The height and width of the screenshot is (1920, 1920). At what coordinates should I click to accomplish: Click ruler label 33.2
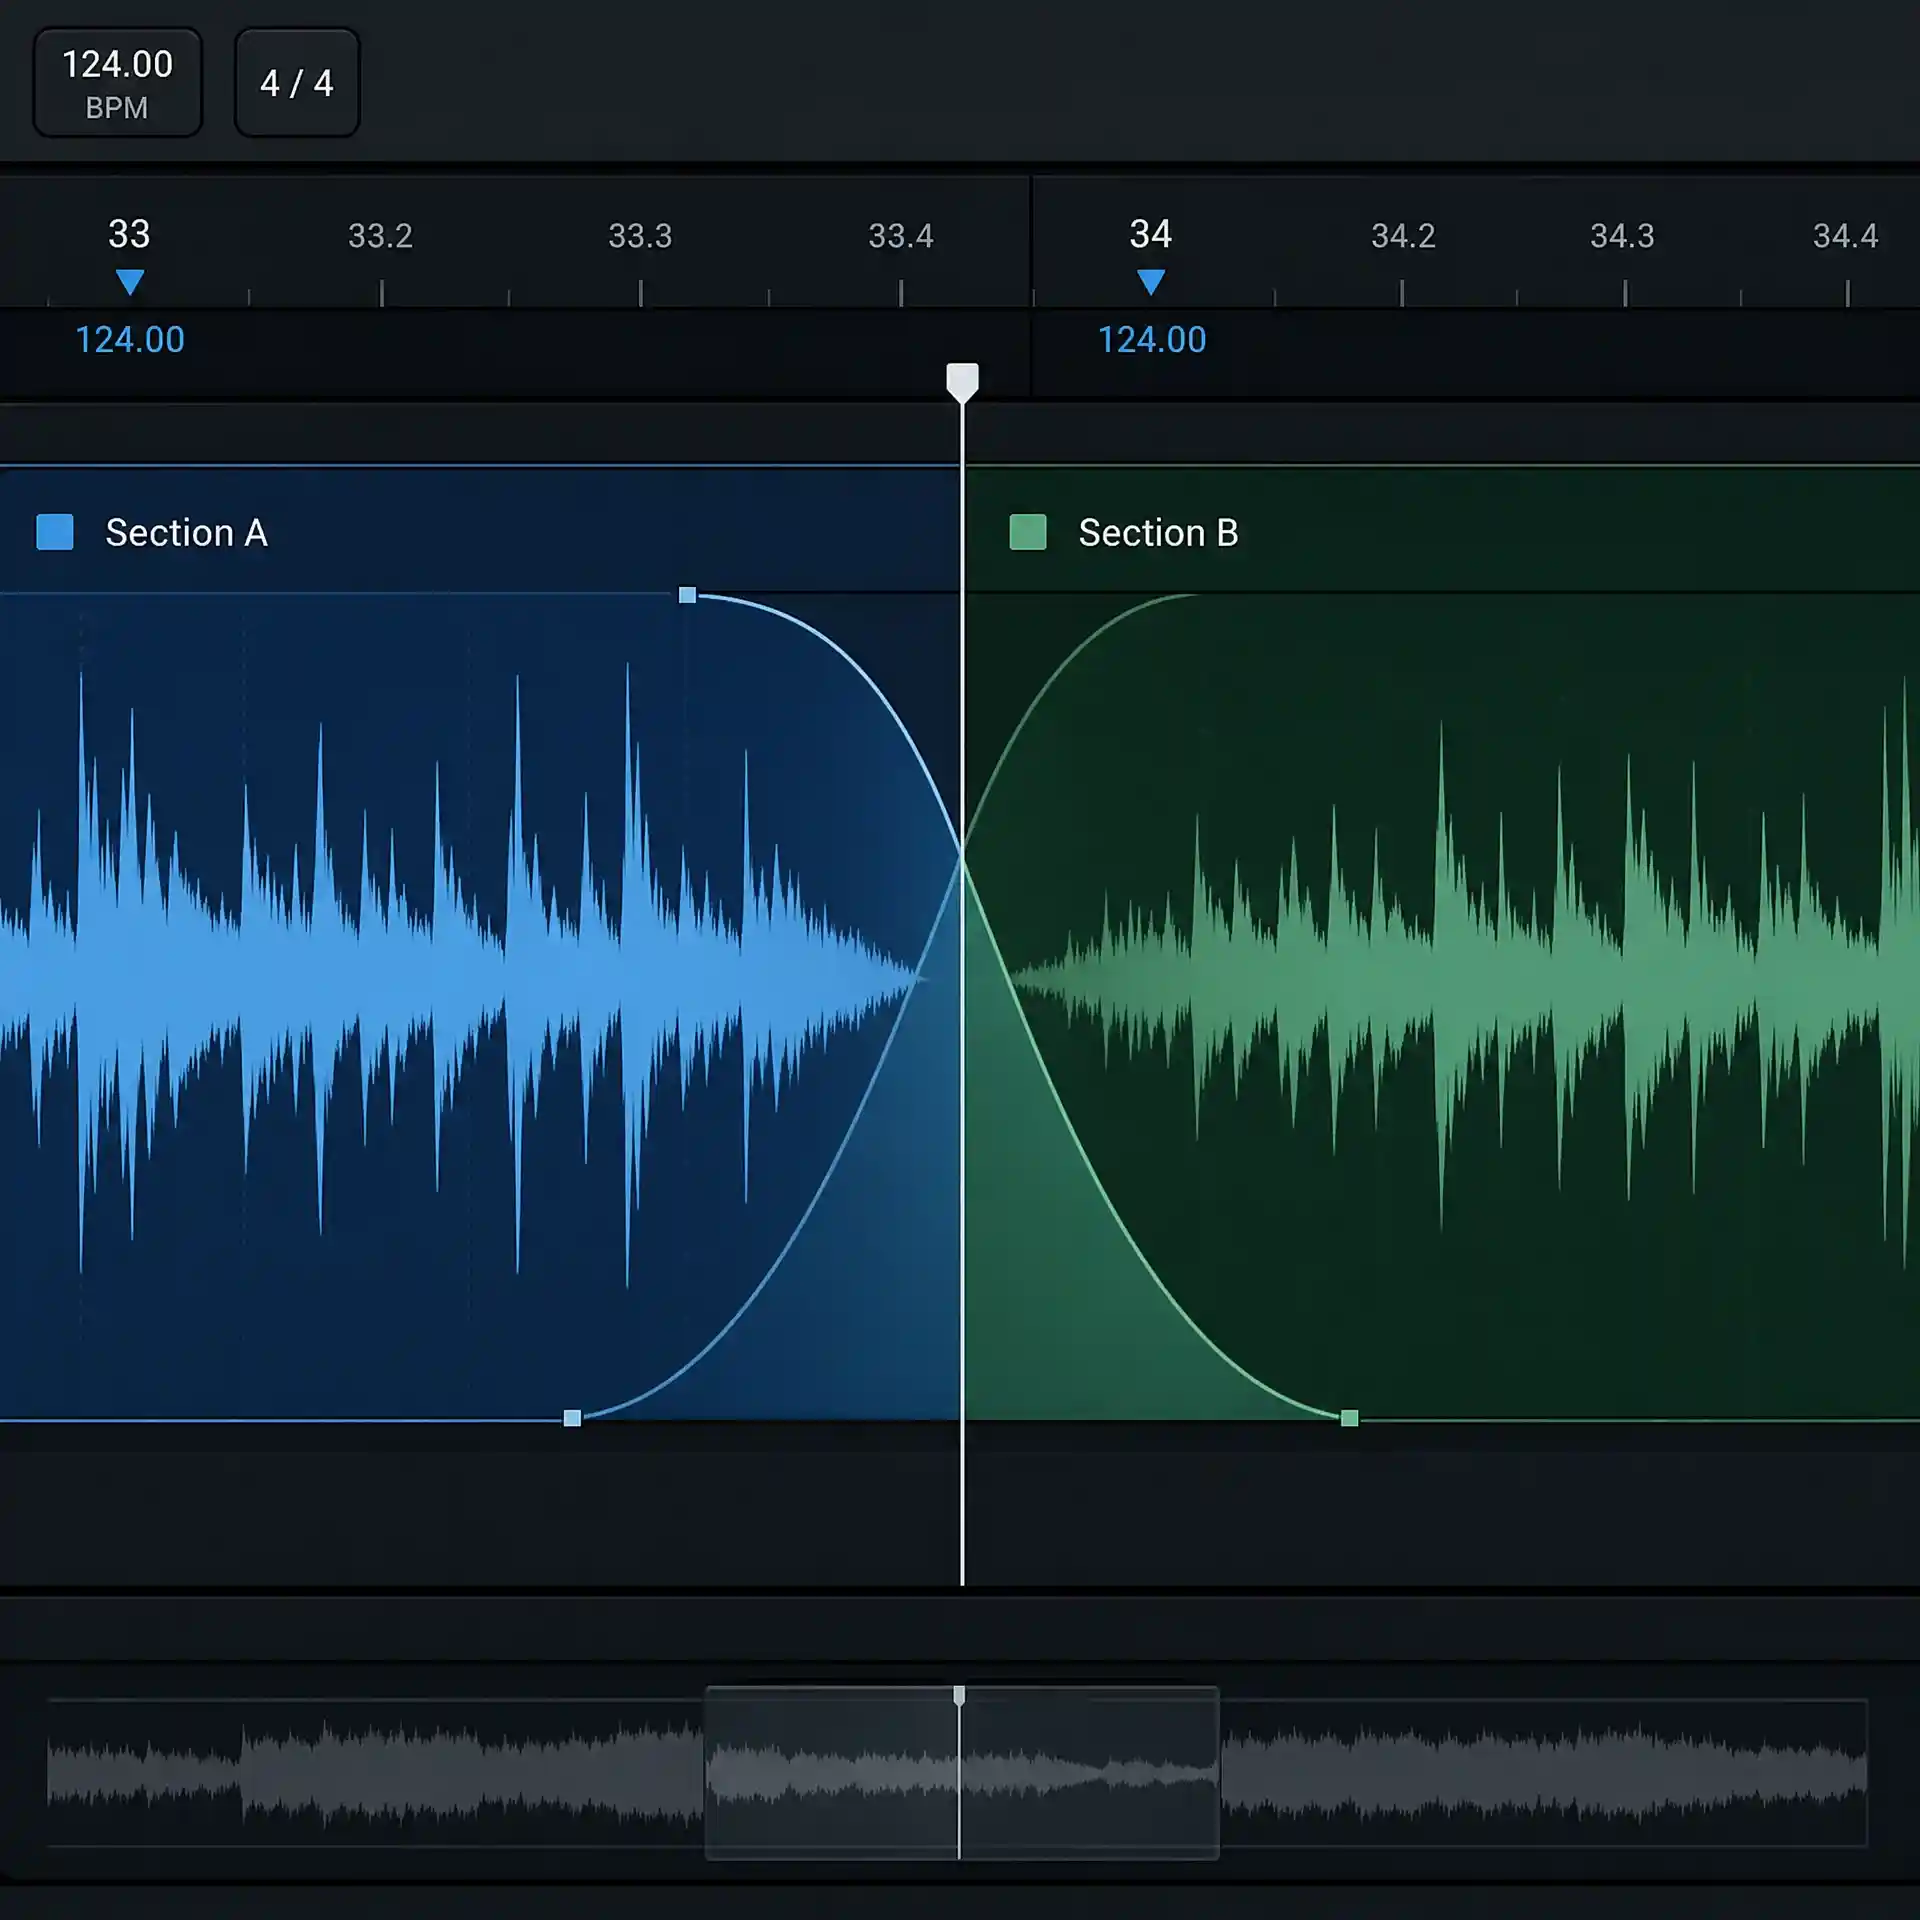coord(380,236)
